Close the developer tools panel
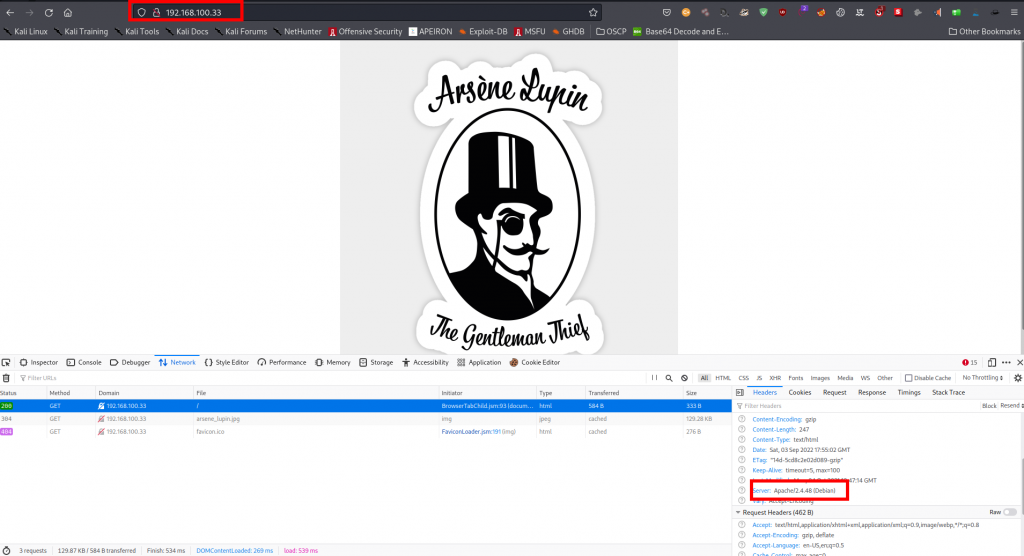The image size is (1024, 556). [1019, 362]
